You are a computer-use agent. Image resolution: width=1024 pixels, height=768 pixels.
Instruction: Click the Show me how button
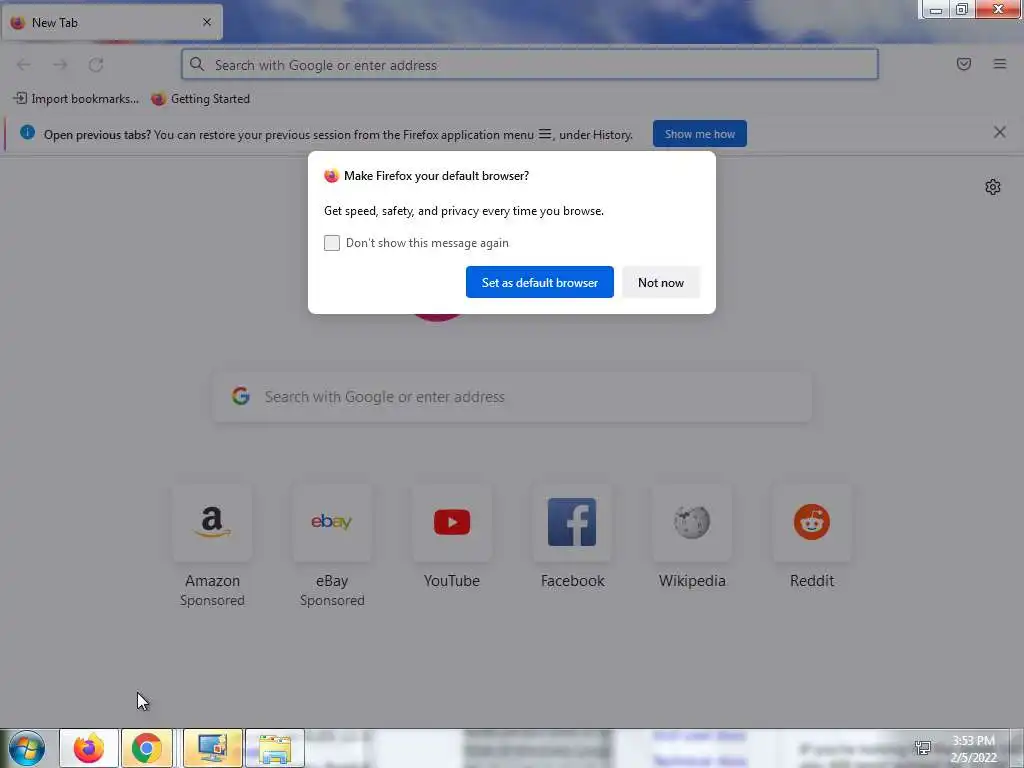(699, 134)
